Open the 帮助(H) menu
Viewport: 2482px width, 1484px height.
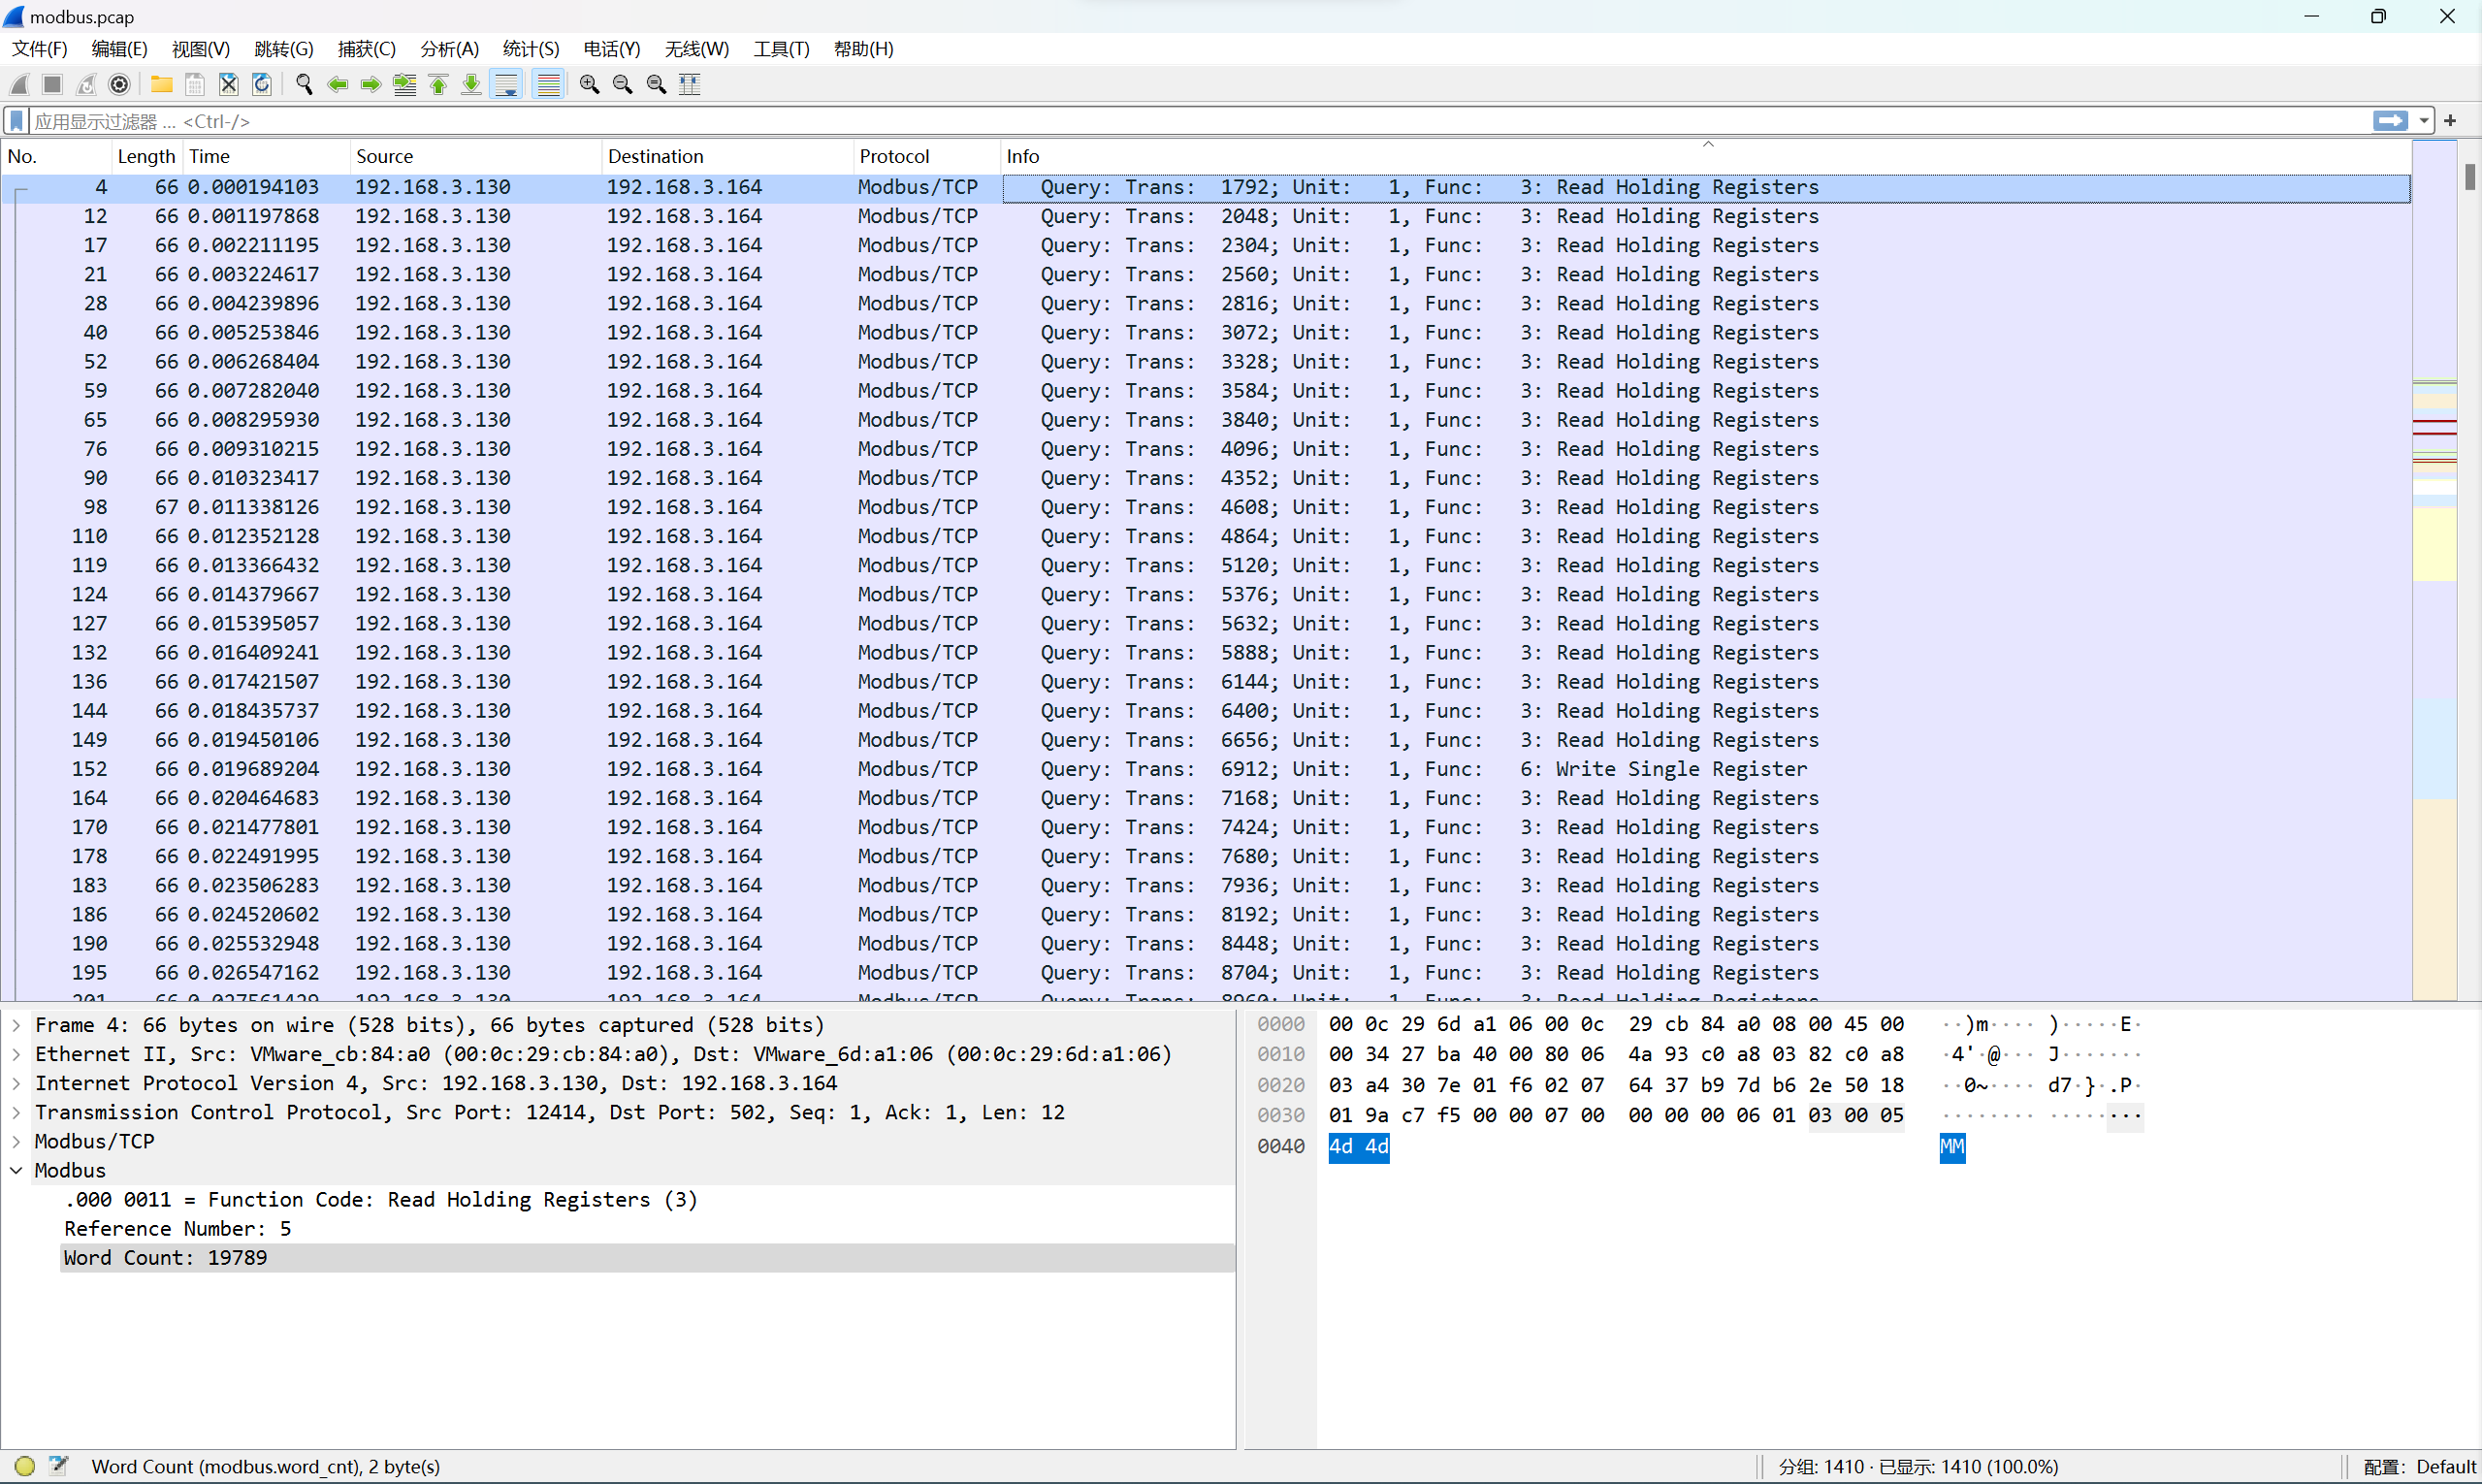[x=863, y=49]
